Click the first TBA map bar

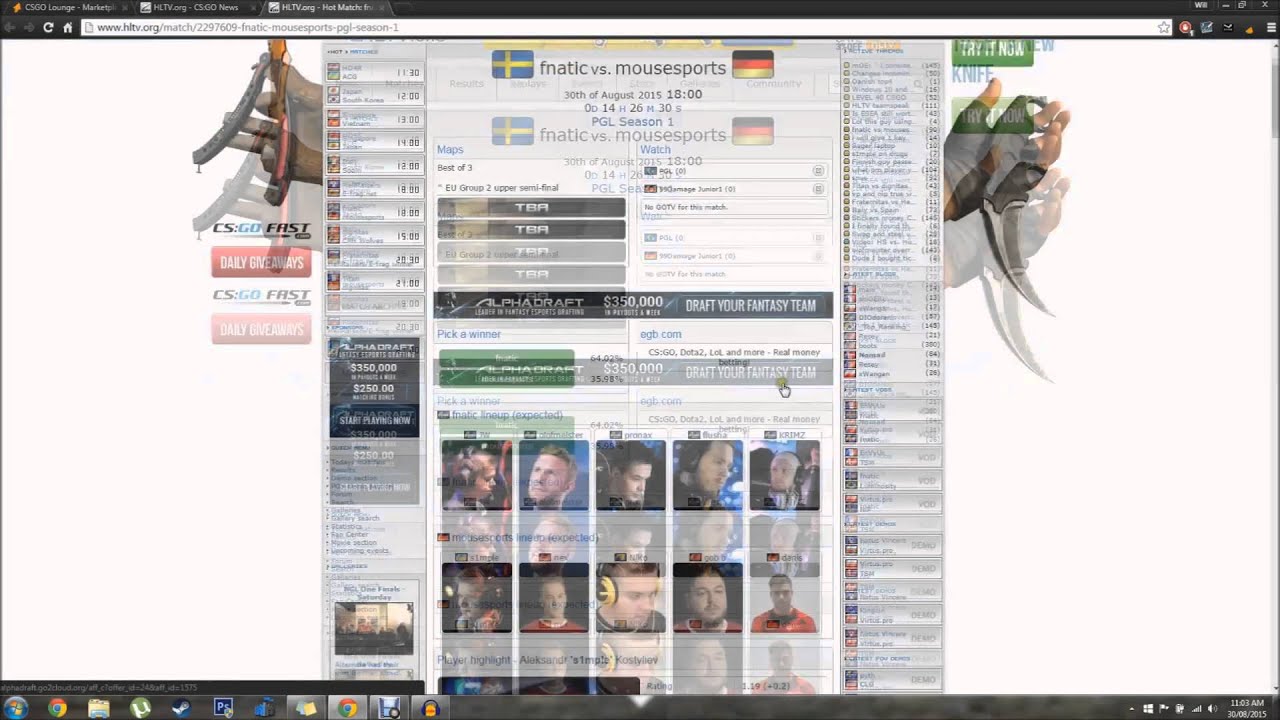(x=531, y=207)
